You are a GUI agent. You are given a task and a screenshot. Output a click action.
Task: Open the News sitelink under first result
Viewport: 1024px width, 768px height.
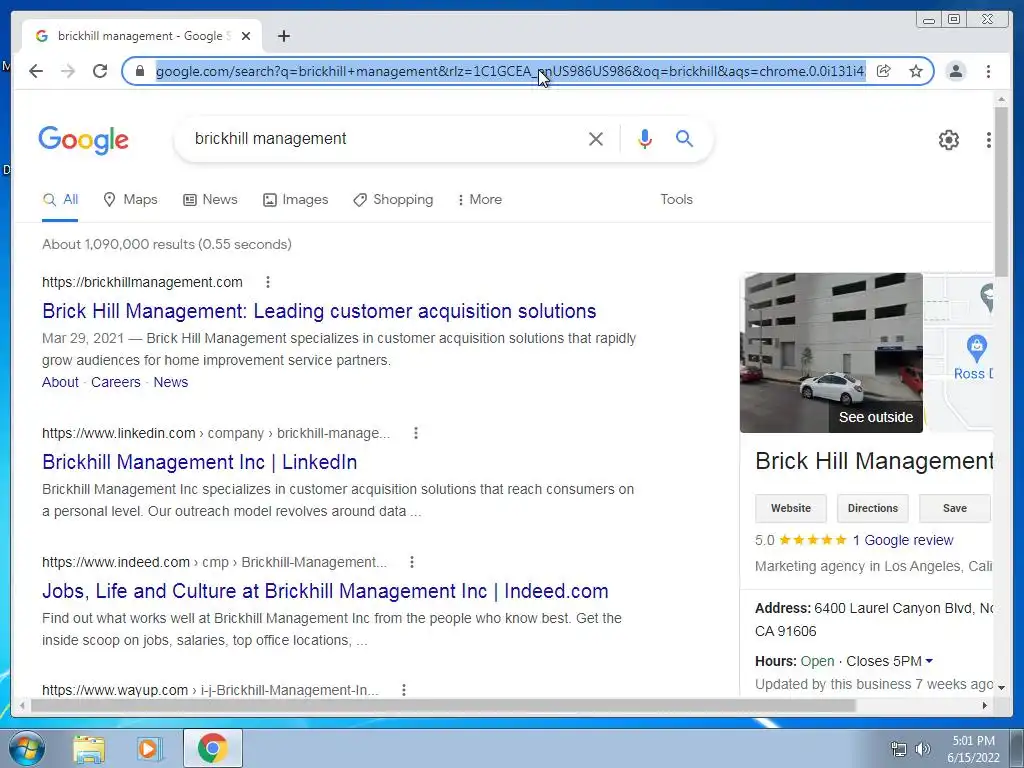(170, 382)
